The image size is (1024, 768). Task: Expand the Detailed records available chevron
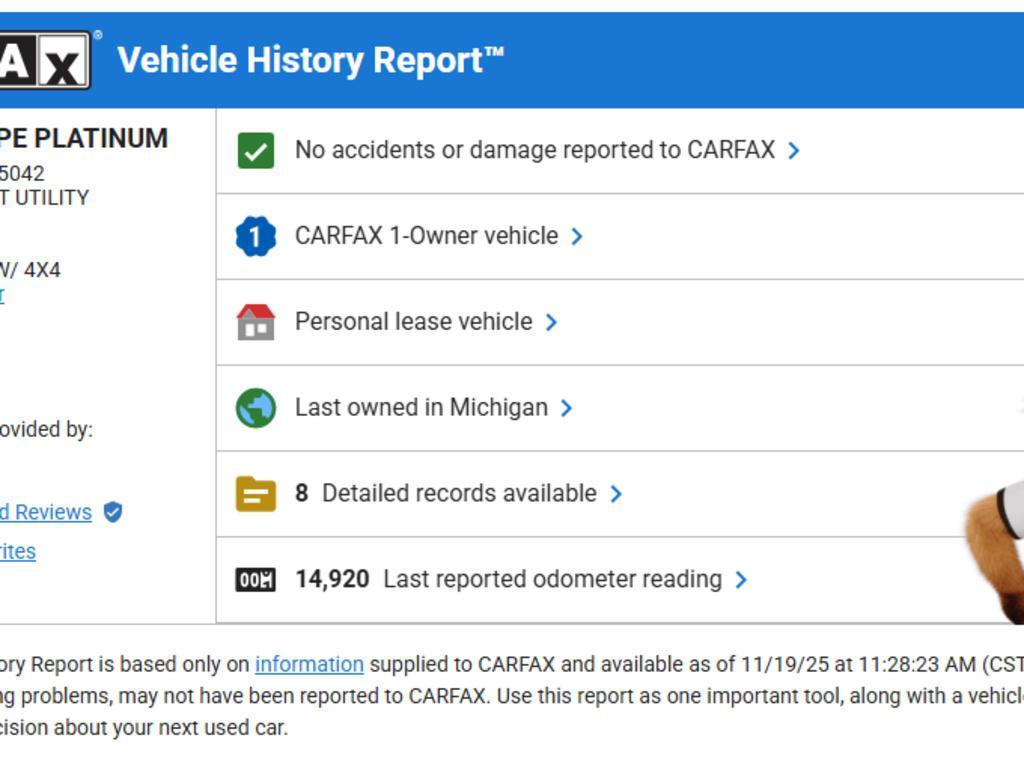(616, 494)
